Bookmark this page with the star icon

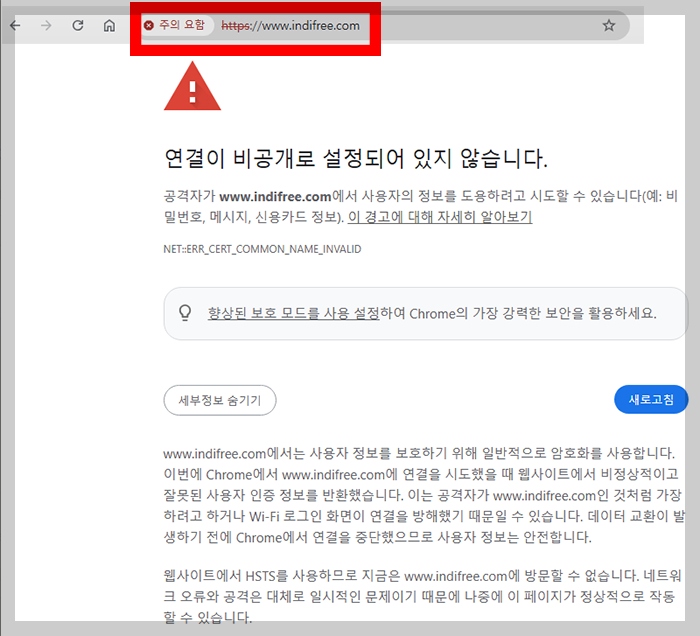click(x=608, y=25)
